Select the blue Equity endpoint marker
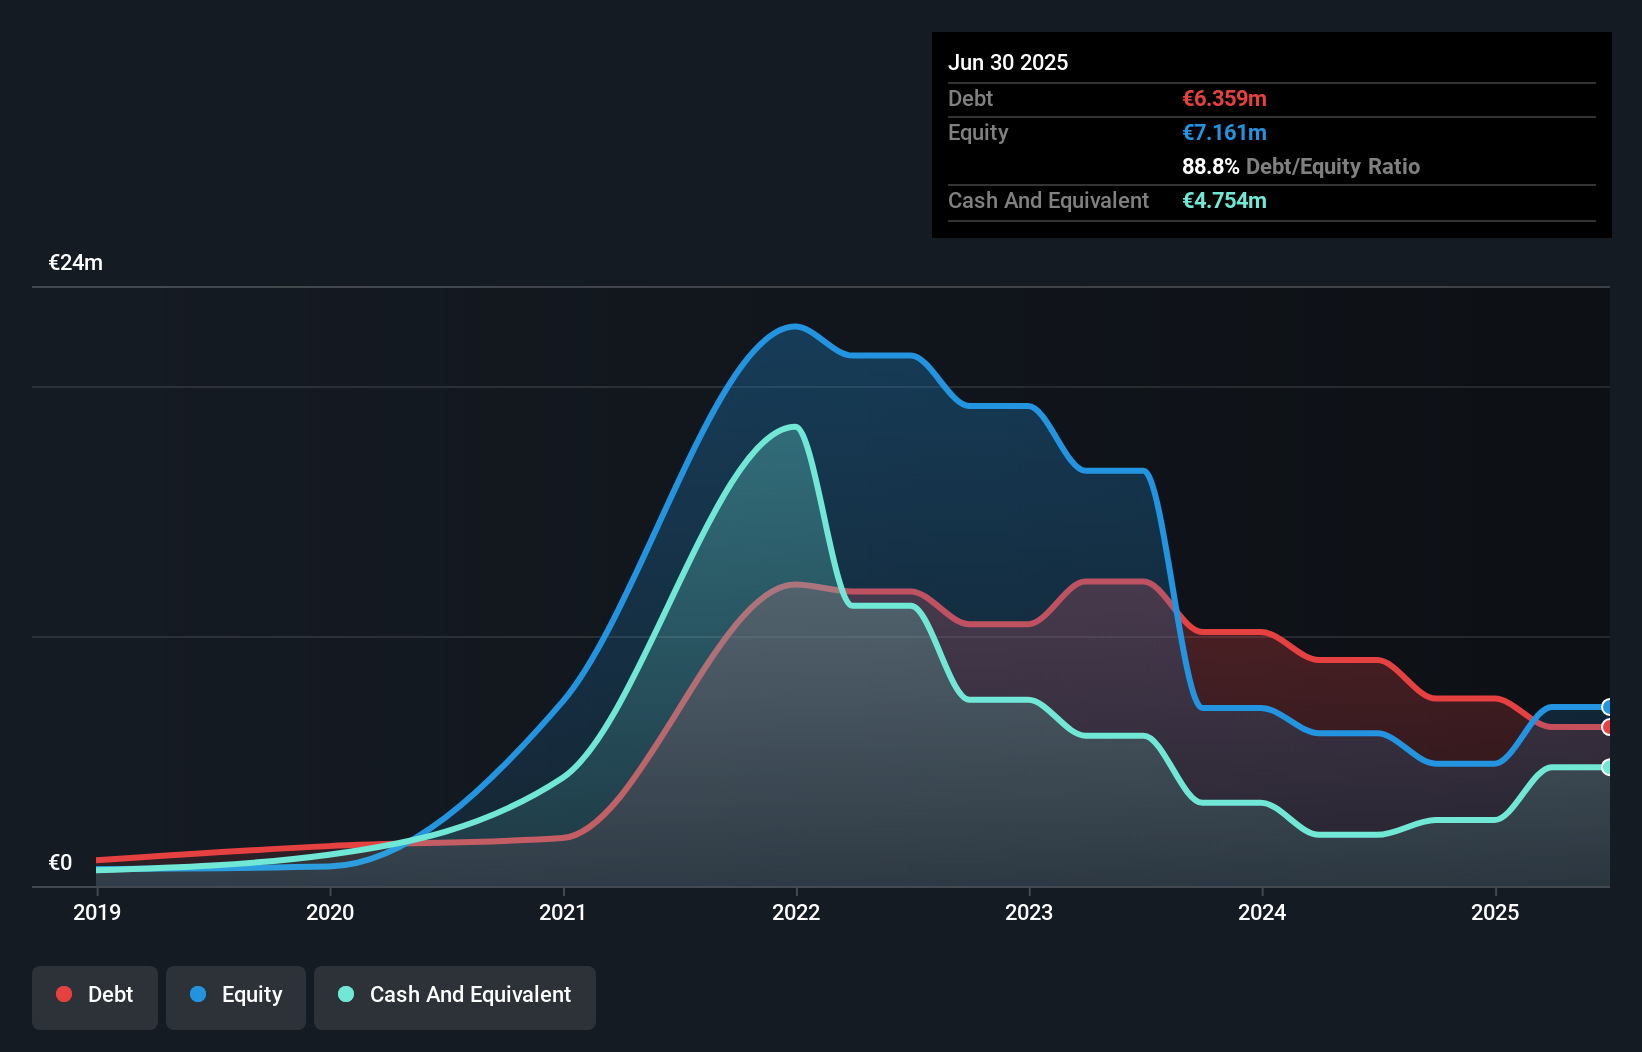This screenshot has width=1642, height=1052. (1607, 707)
